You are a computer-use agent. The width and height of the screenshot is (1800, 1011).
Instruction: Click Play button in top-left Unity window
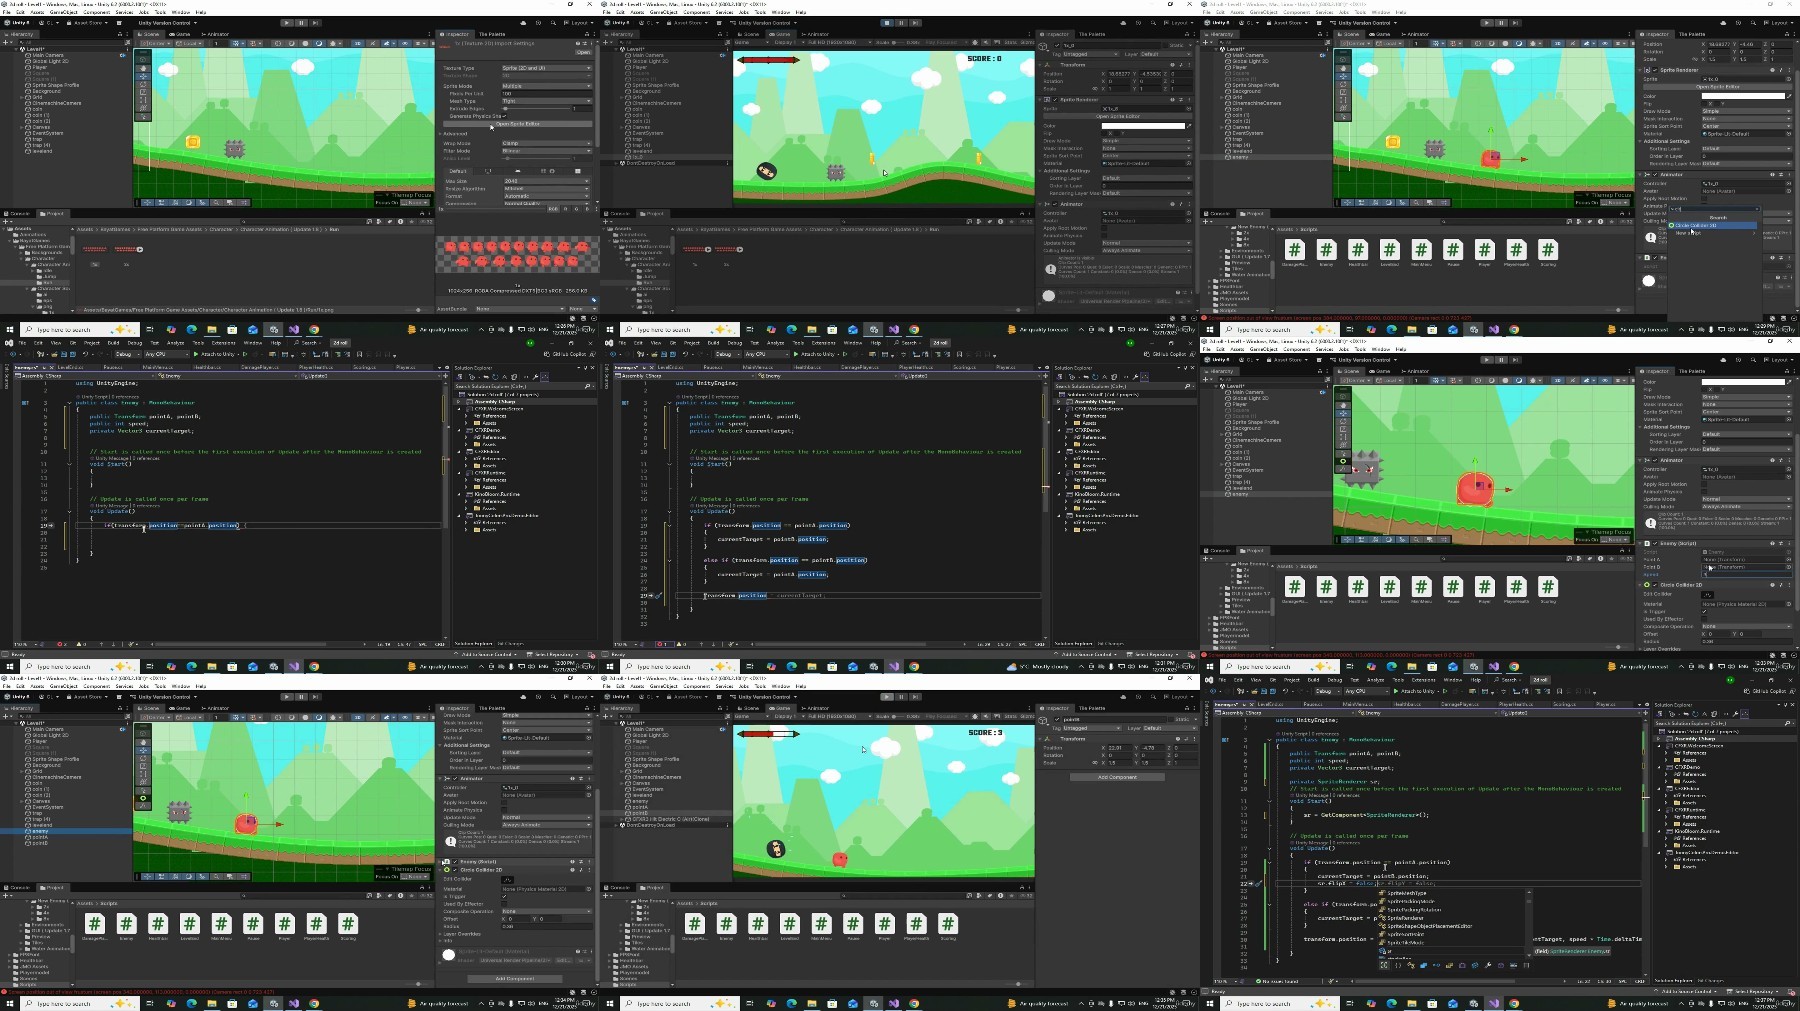click(x=287, y=22)
